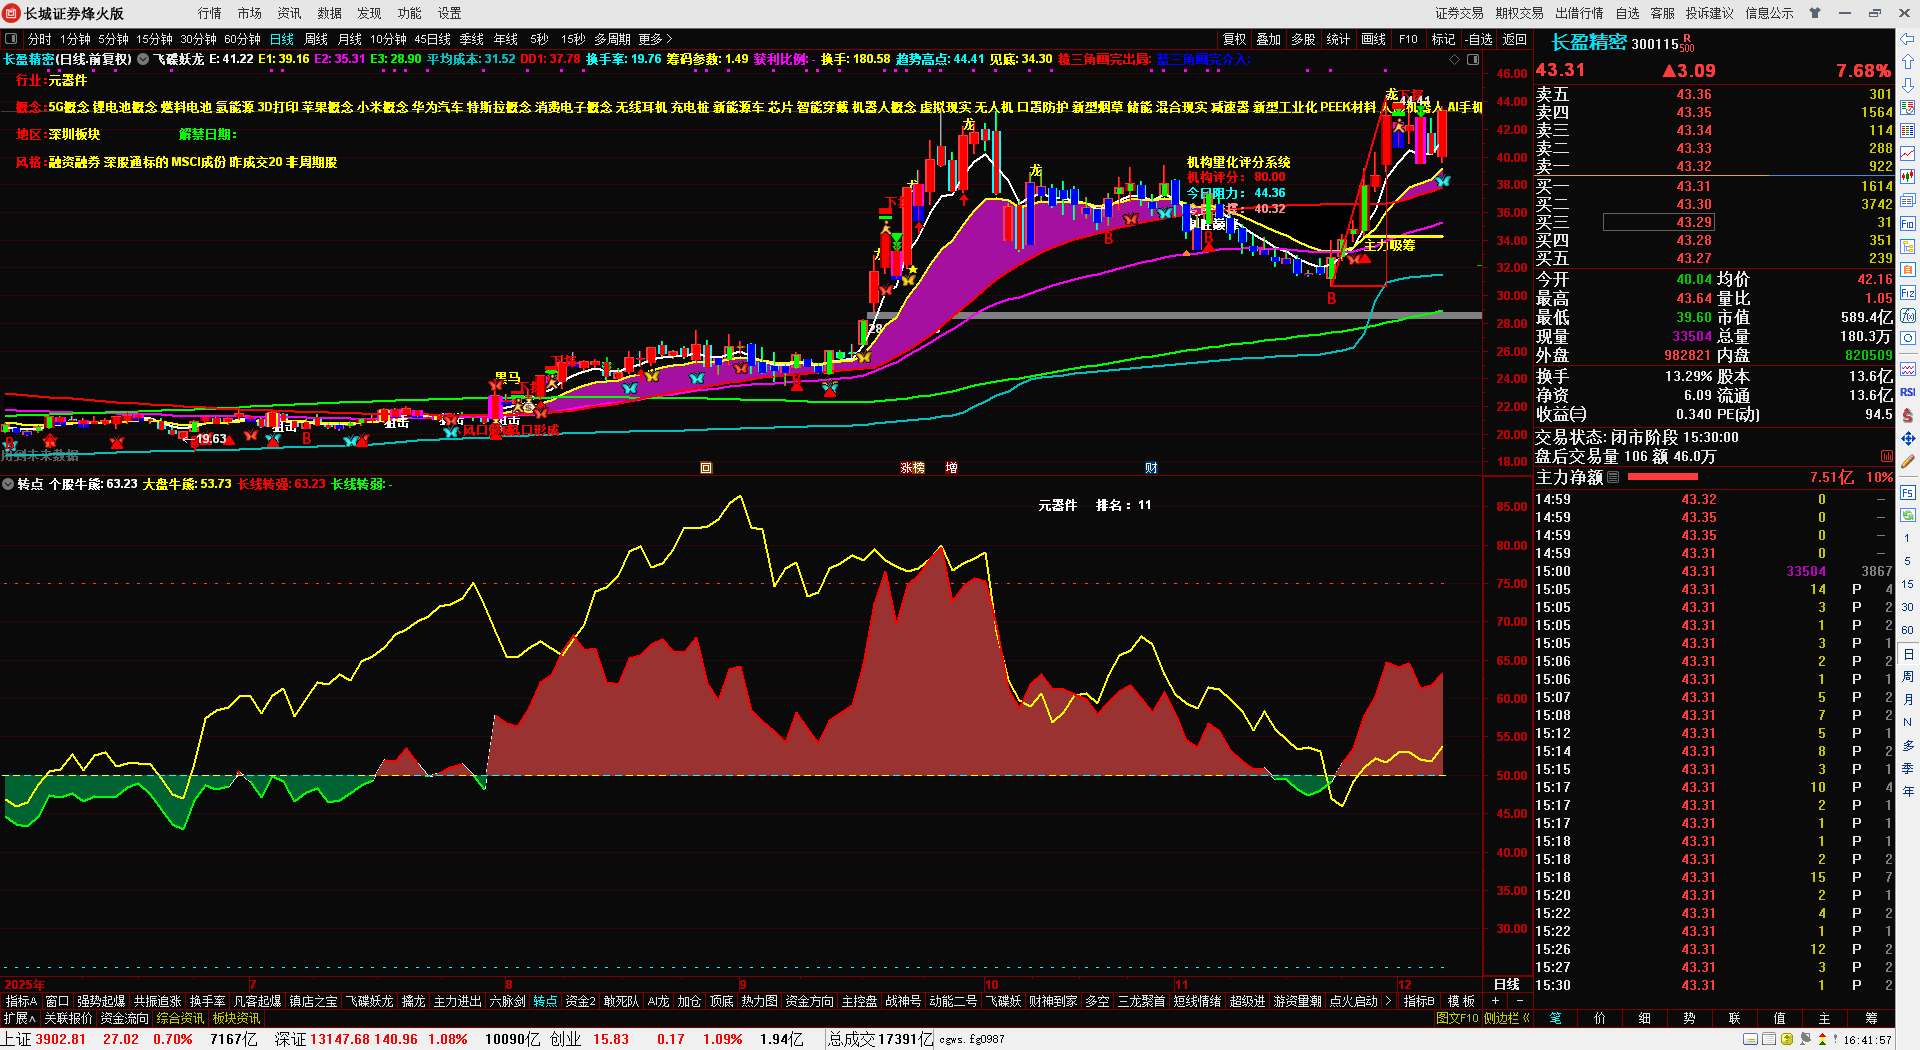1920x1050 pixels.
Task: Click the 证券交易 link
Action: click(1459, 13)
